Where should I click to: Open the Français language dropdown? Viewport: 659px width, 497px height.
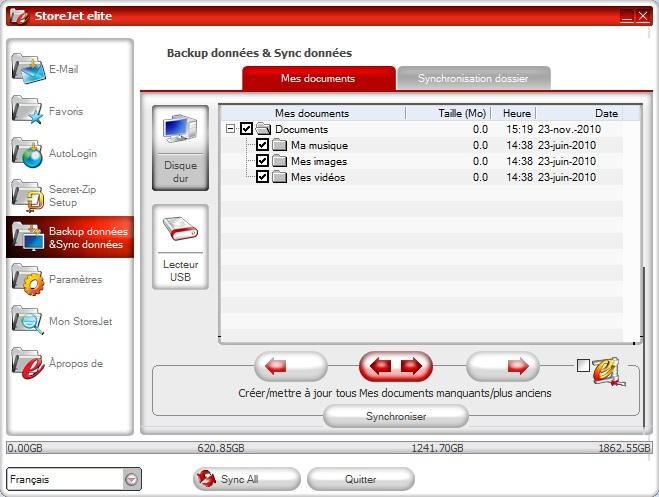[x=132, y=479]
